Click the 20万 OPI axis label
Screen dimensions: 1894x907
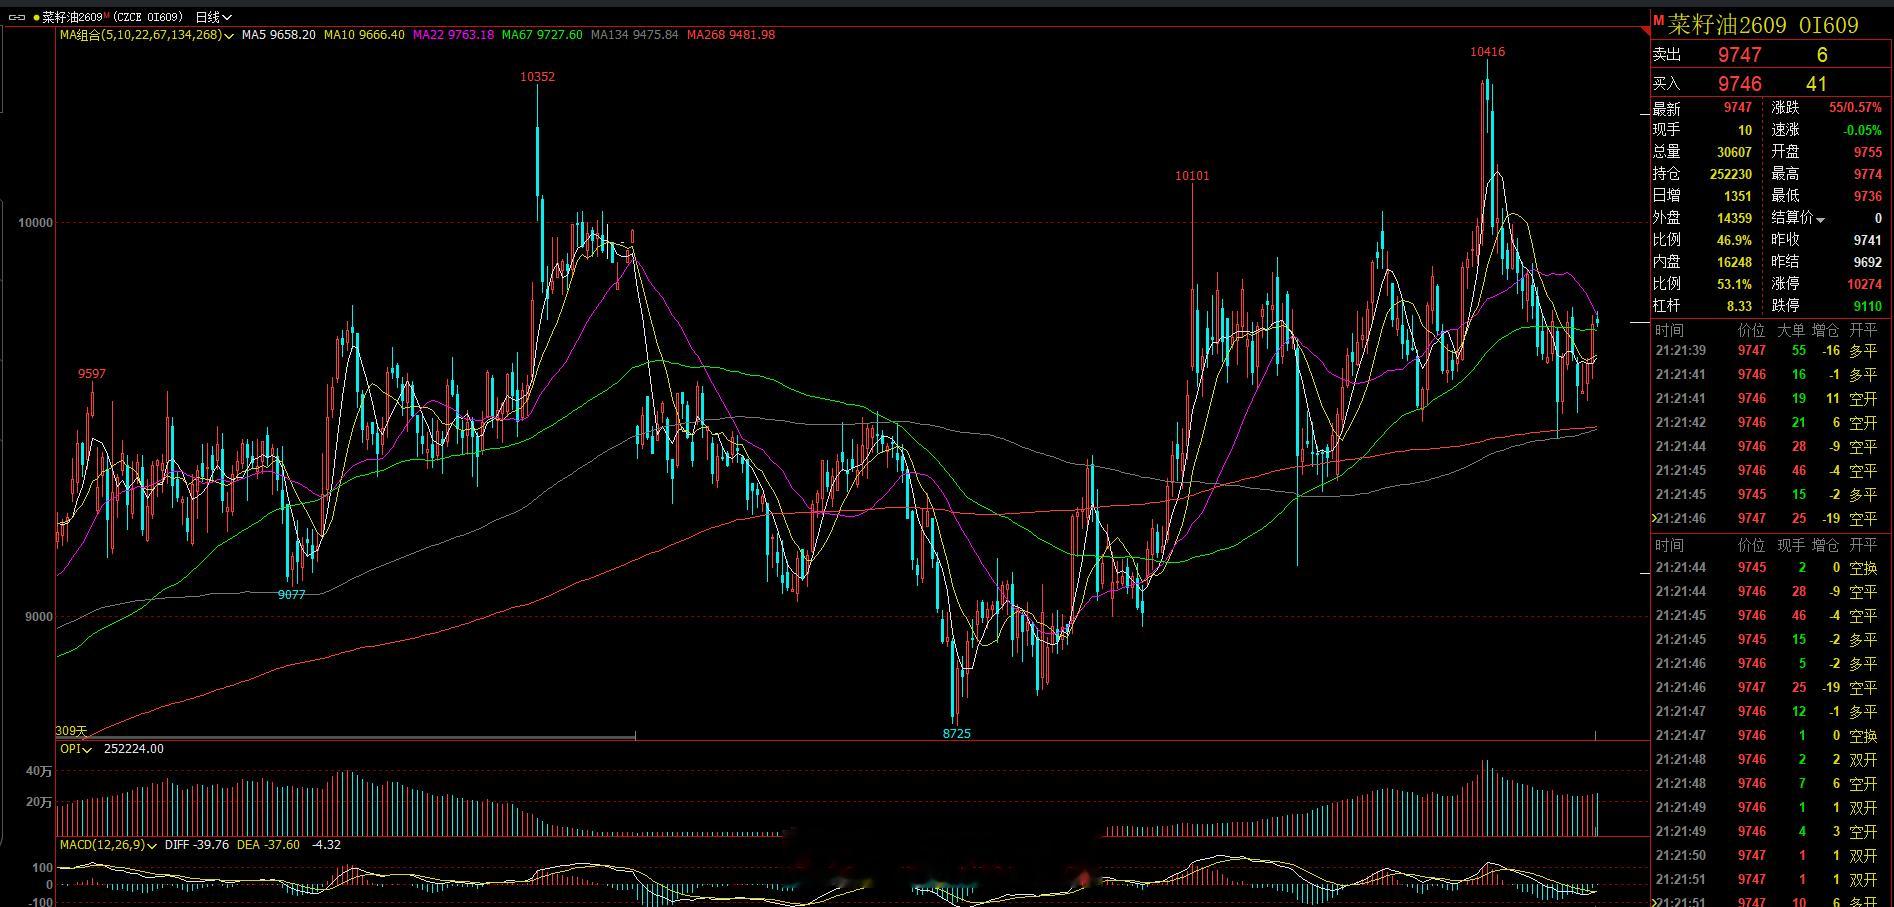click(39, 802)
